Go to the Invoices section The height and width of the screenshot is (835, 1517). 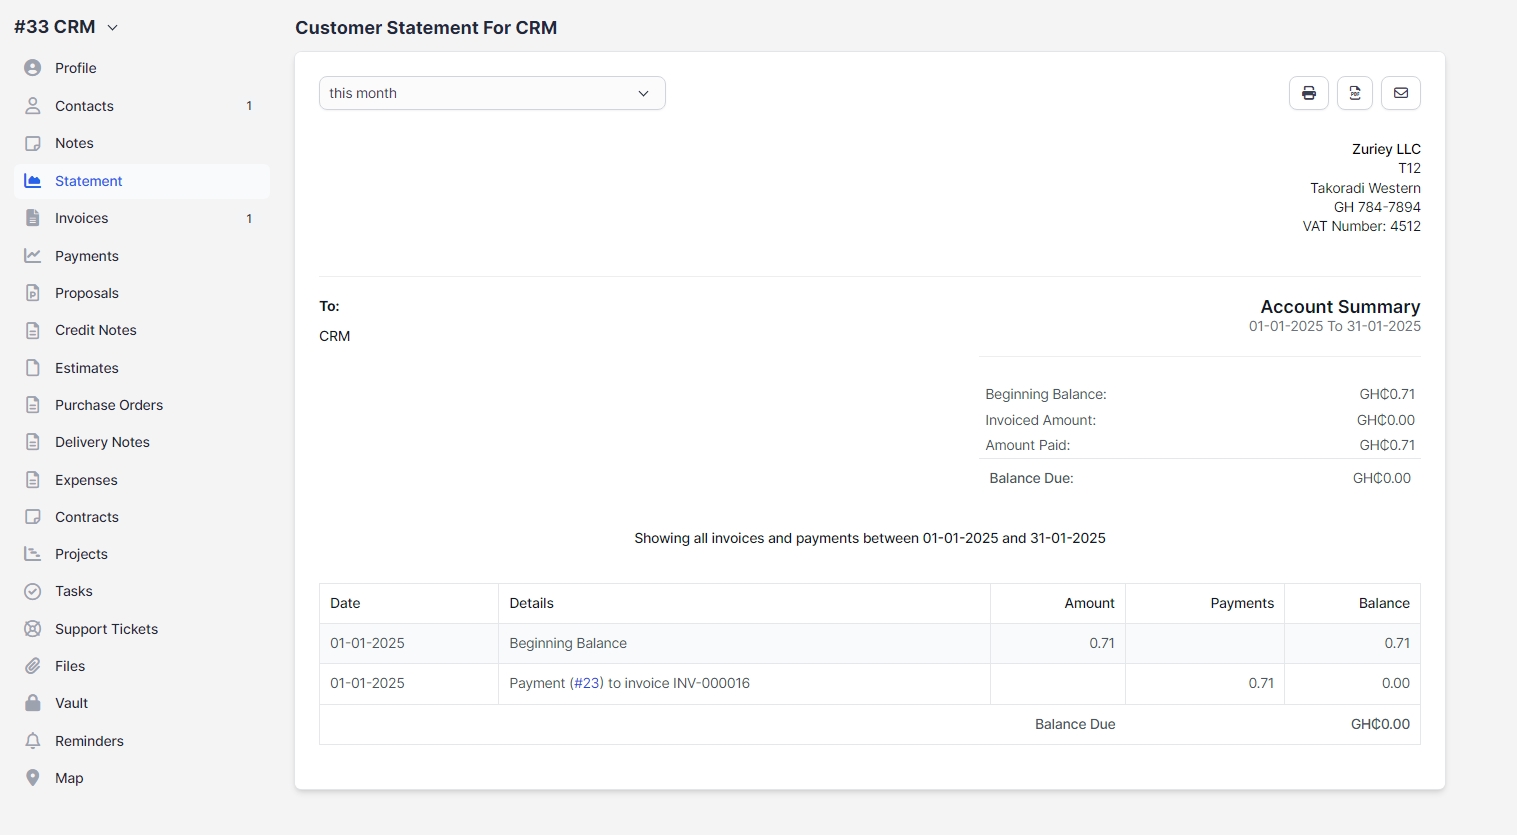(x=81, y=218)
